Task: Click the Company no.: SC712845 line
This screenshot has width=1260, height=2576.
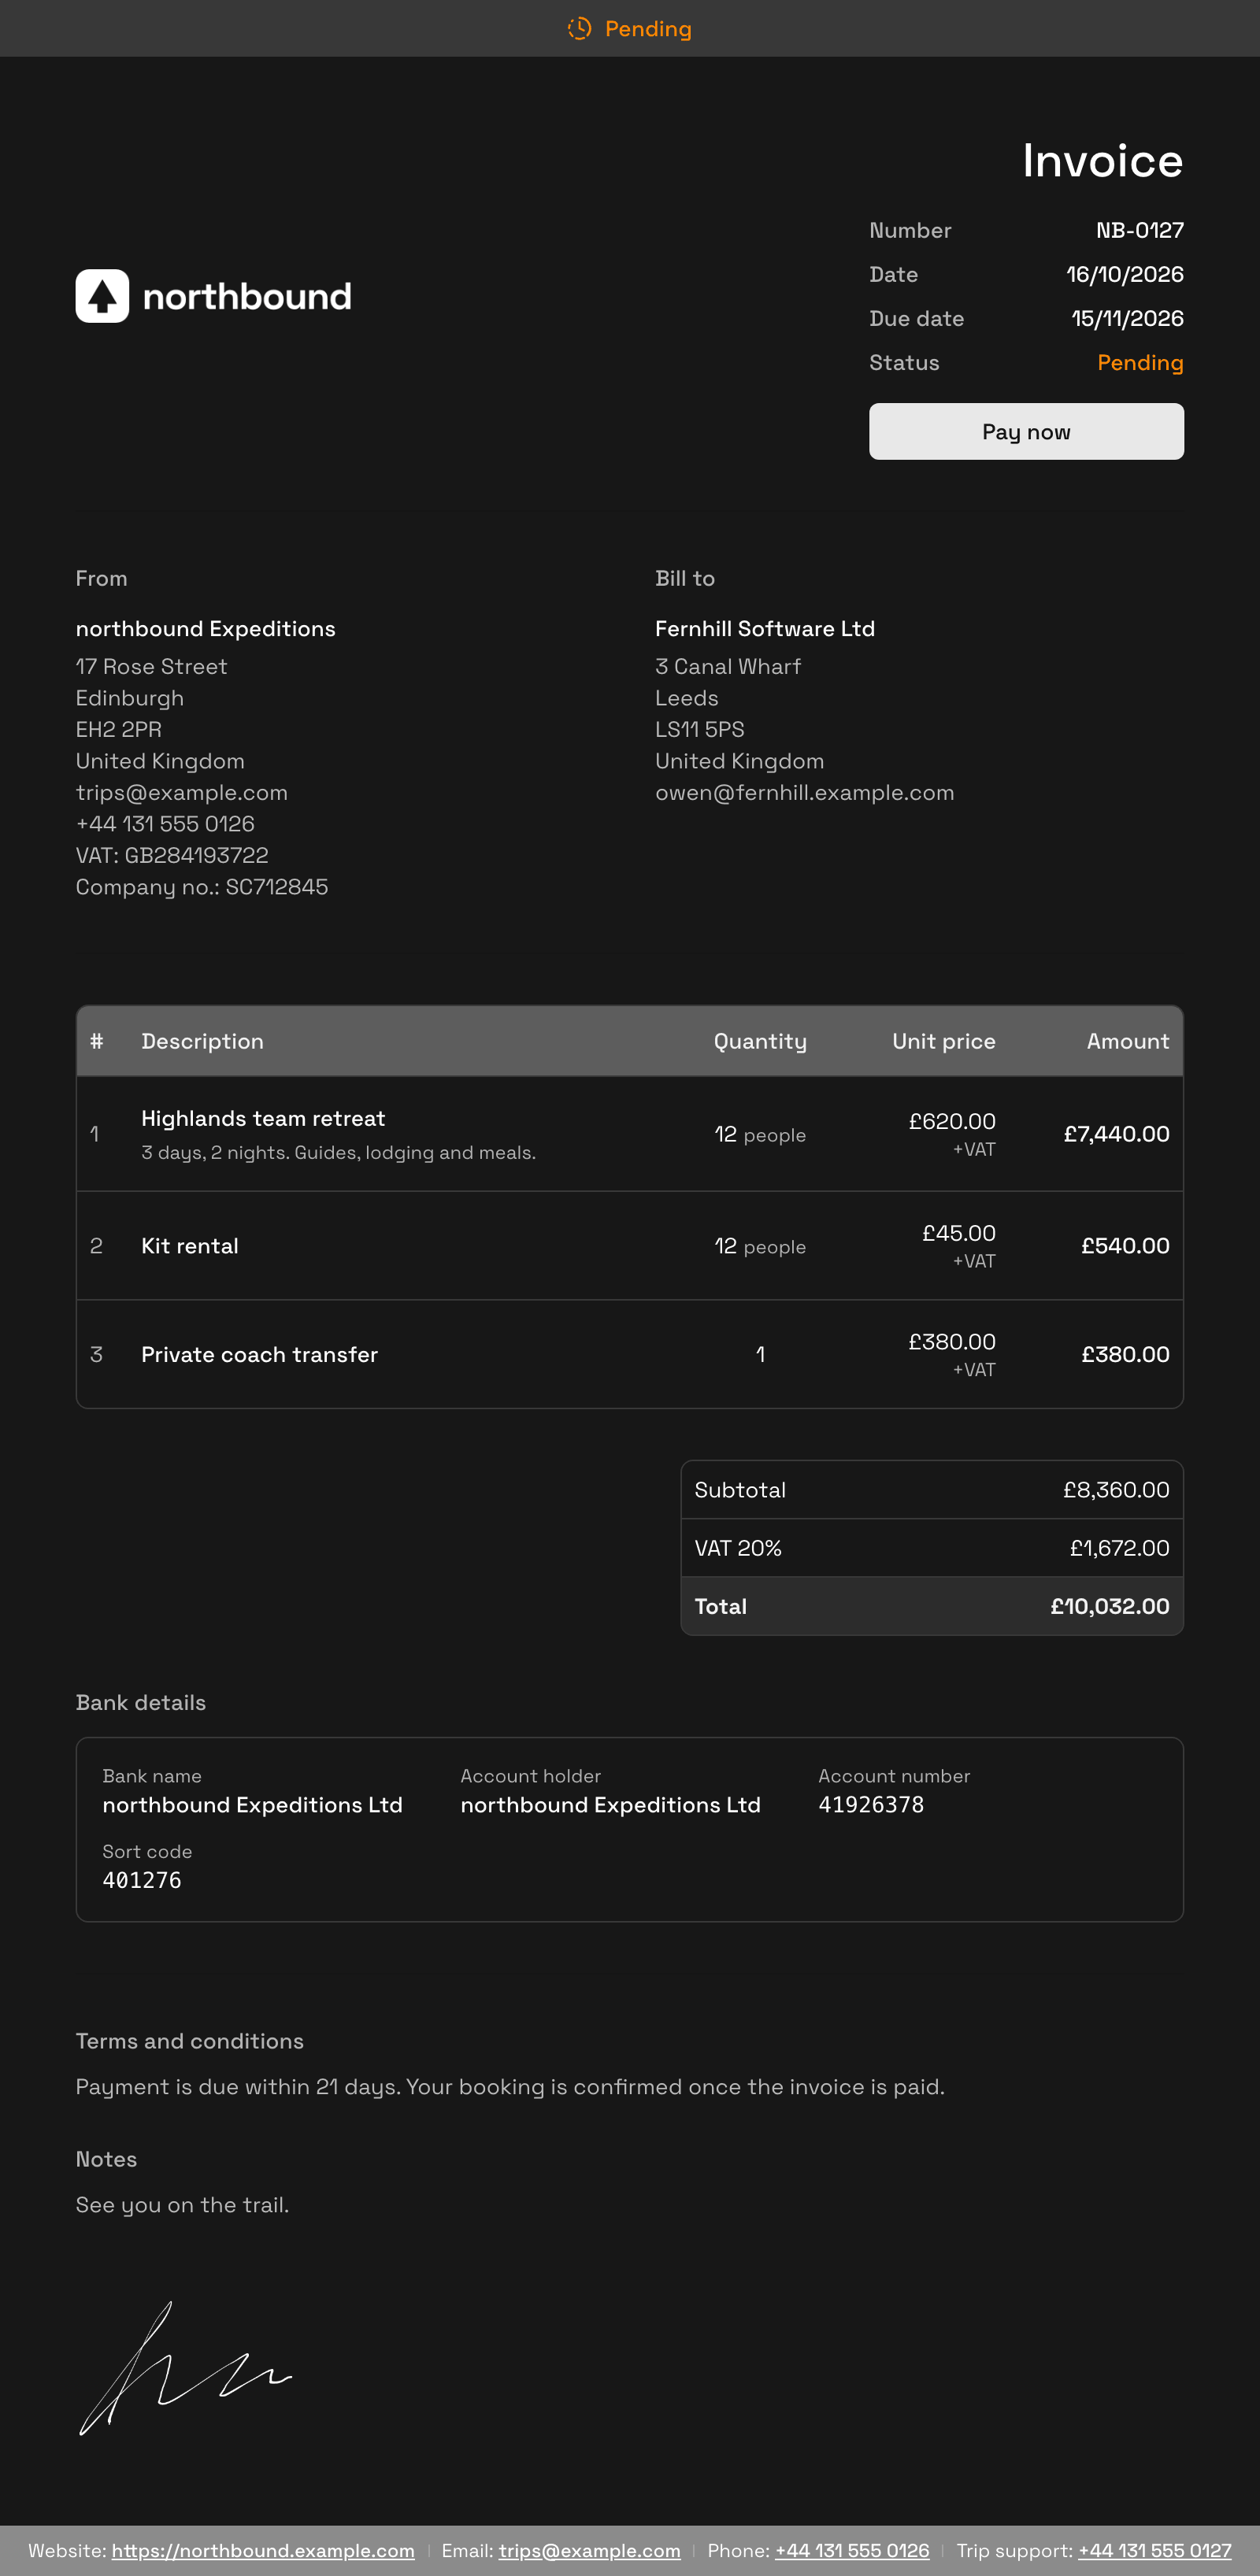Action: (202, 887)
